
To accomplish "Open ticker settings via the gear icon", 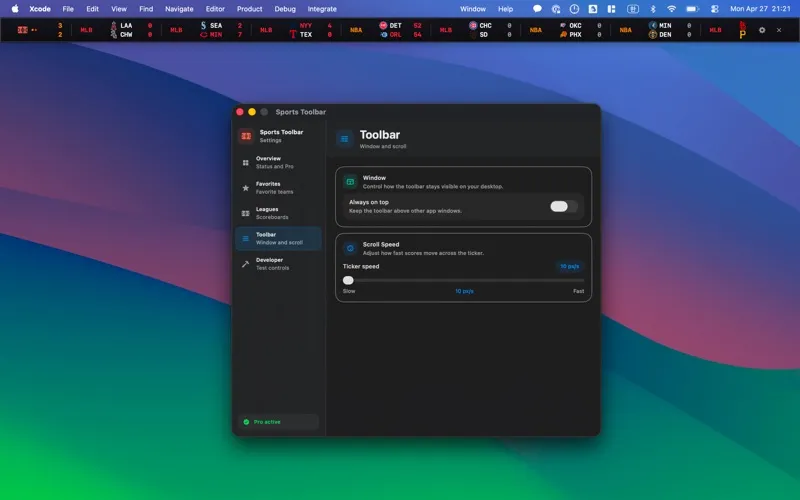I will point(762,30).
